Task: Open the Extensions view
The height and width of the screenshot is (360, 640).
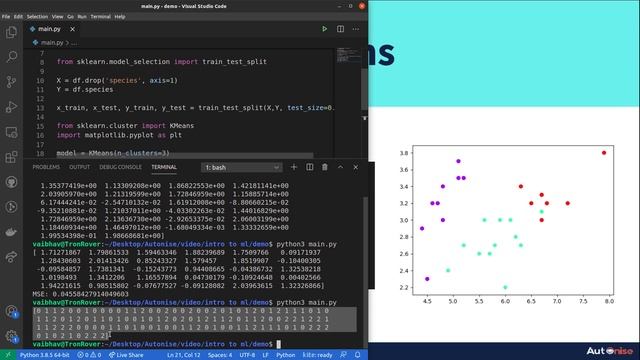Action: pos(11,157)
